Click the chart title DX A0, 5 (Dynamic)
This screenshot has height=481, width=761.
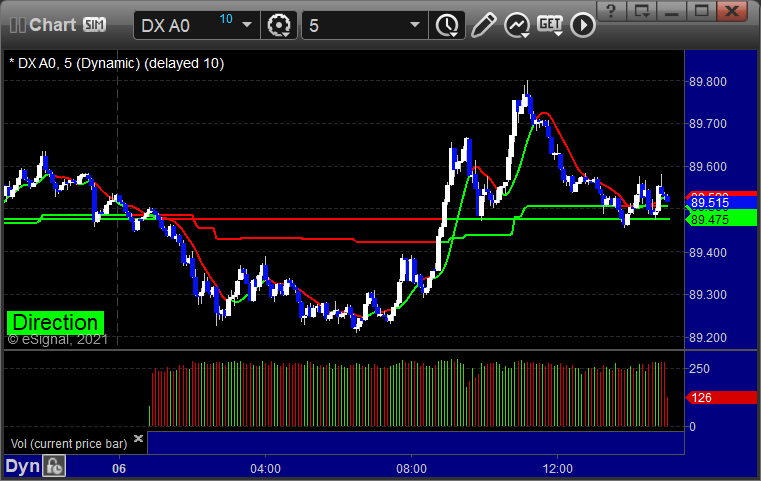[116, 64]
